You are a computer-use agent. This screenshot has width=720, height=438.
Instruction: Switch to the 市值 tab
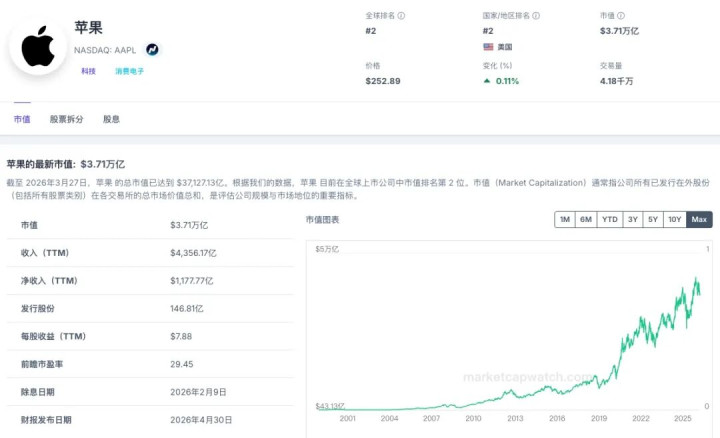coord(22,119)
